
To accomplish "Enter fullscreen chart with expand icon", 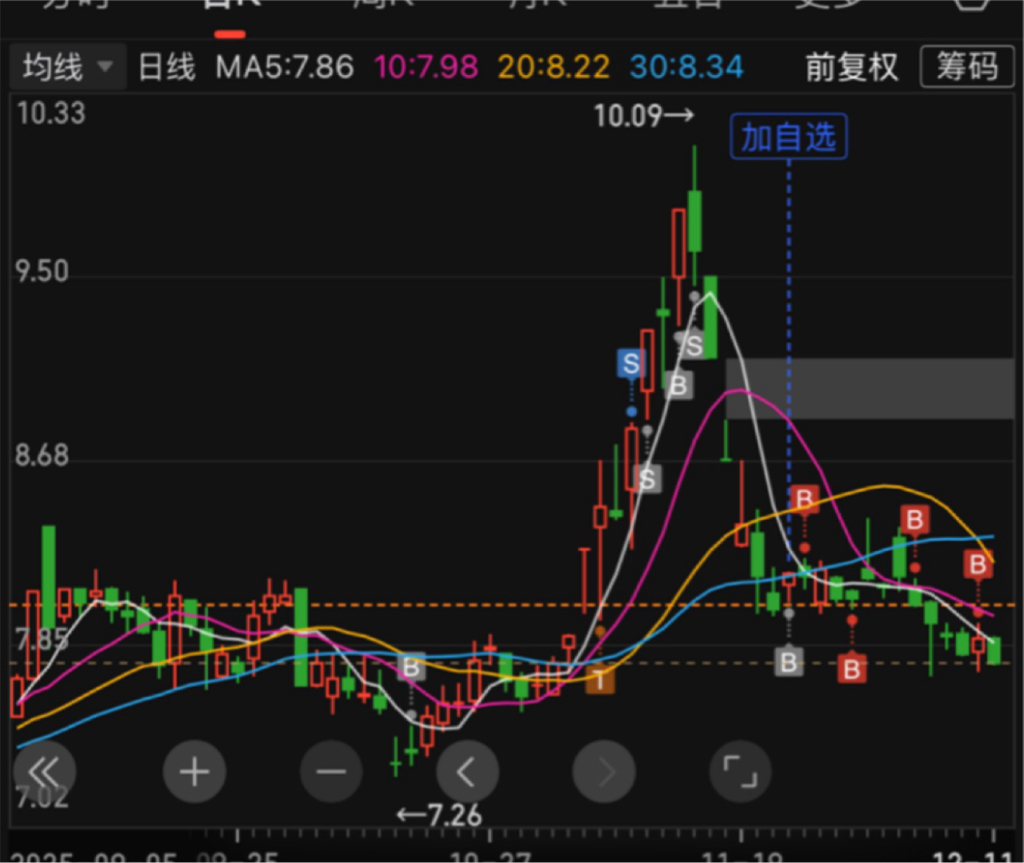I will (x=741, y=772).
